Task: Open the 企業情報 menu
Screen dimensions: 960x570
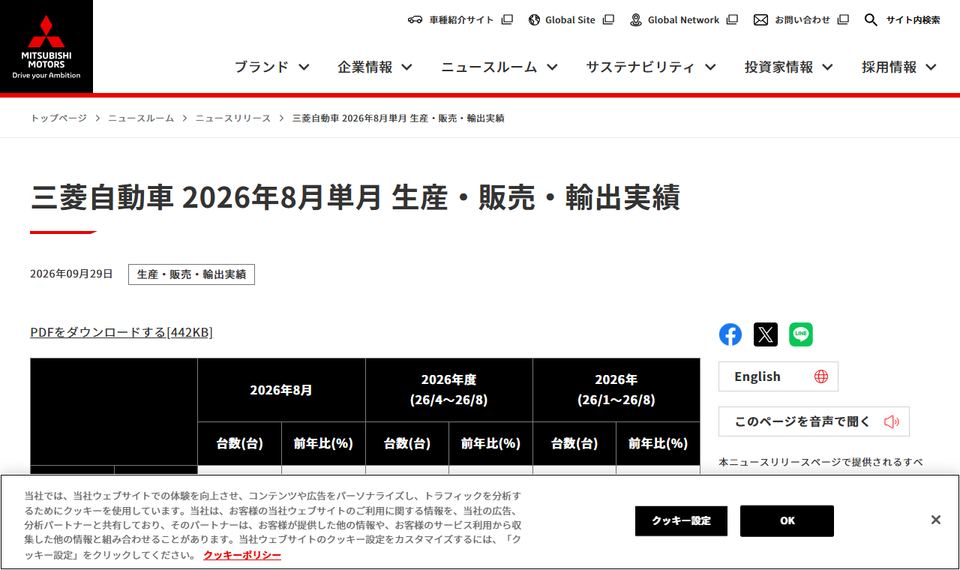Action: click(365, 67)
